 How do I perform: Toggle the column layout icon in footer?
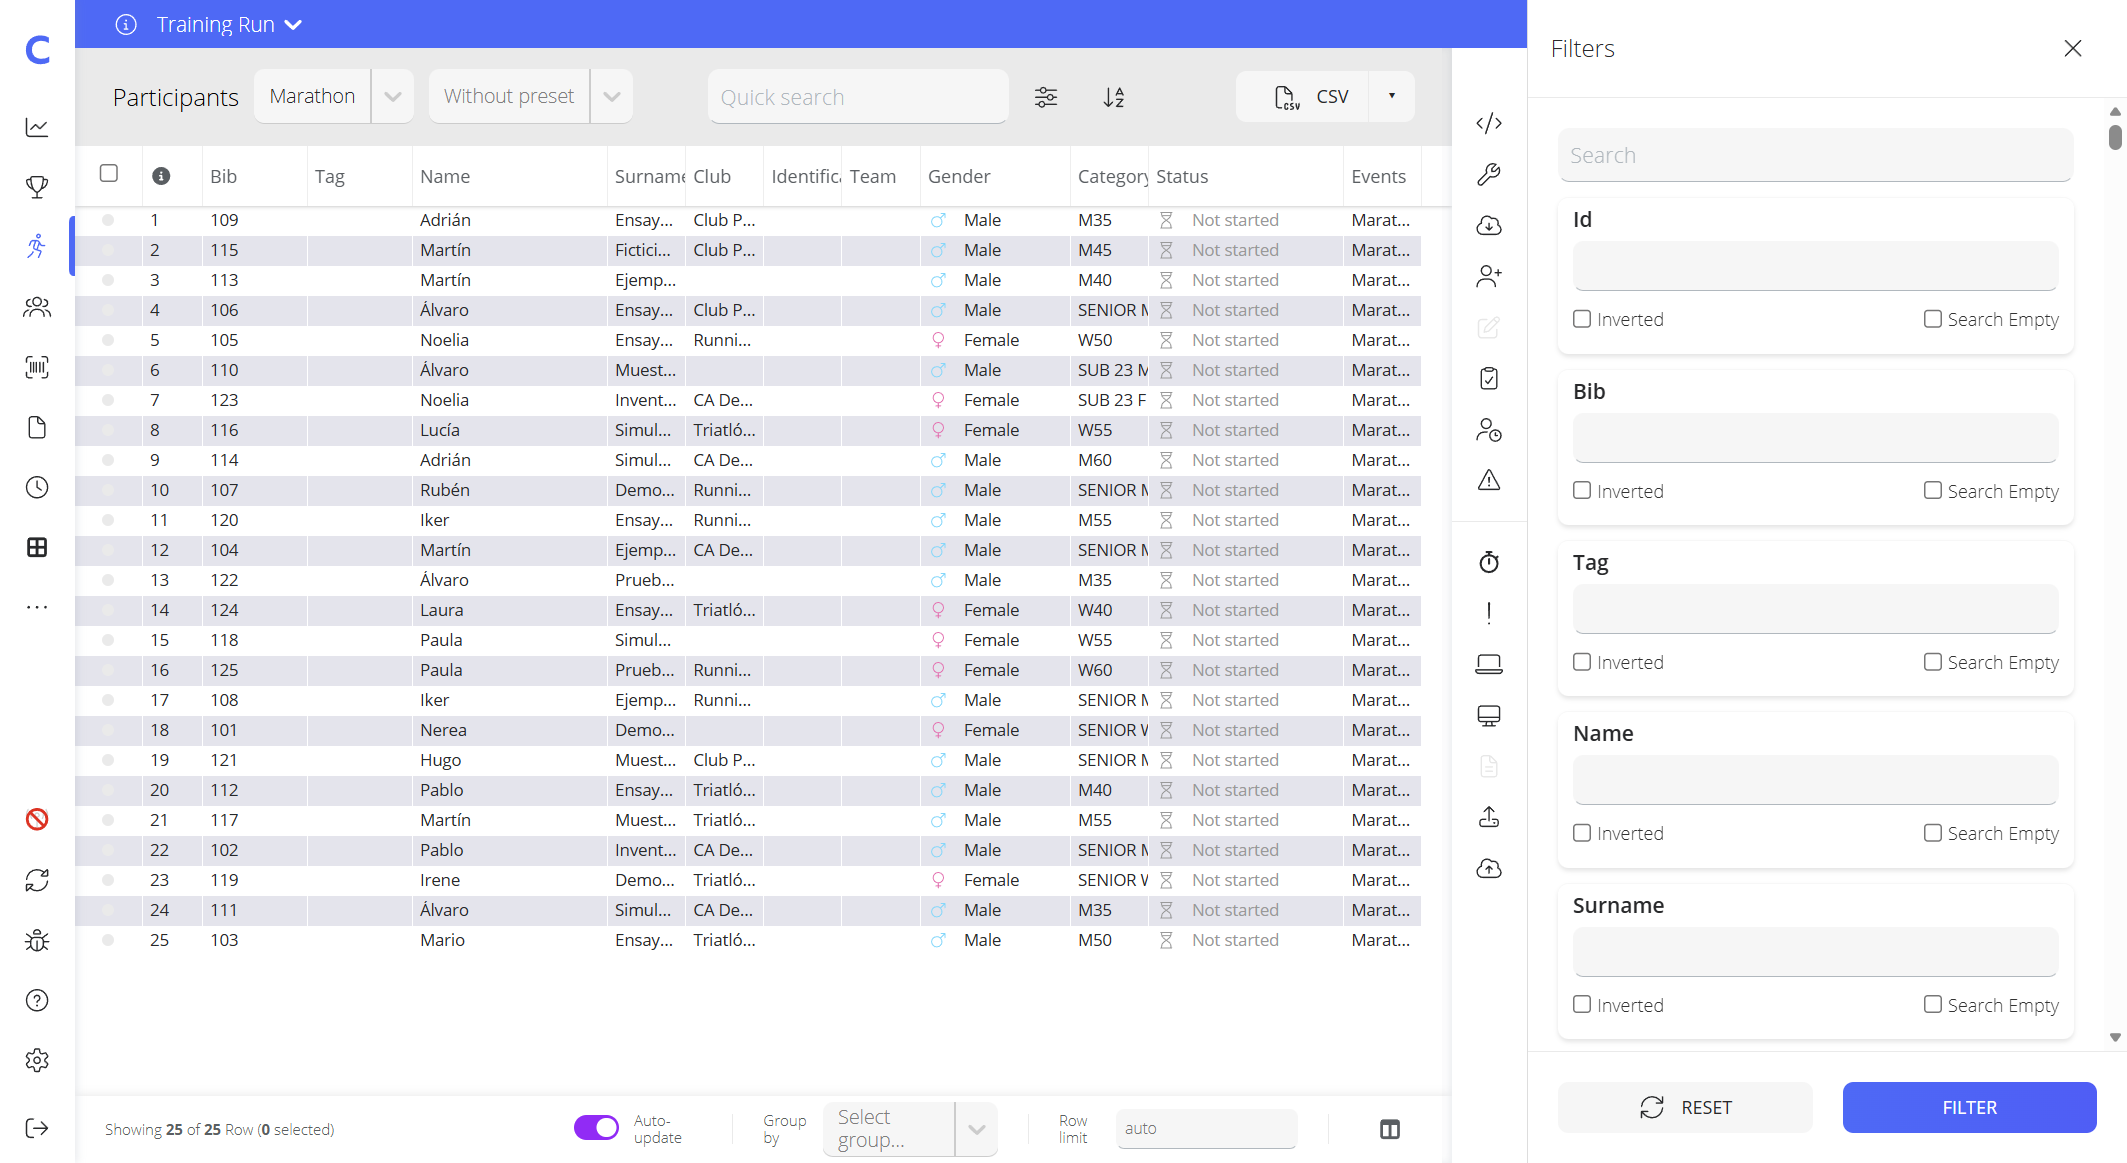click(1390, 1129)
